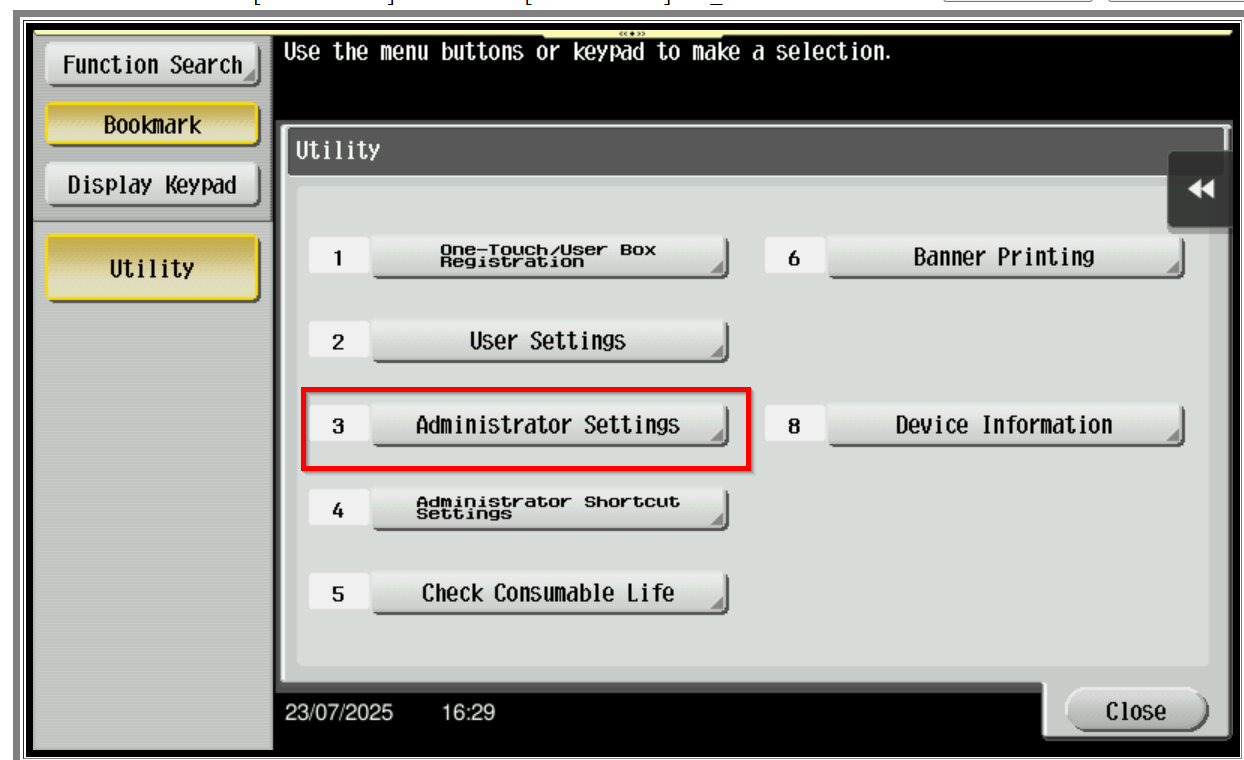Show the Display Keypad
The image size is (1244, 760).
click(x=152, y=185)
